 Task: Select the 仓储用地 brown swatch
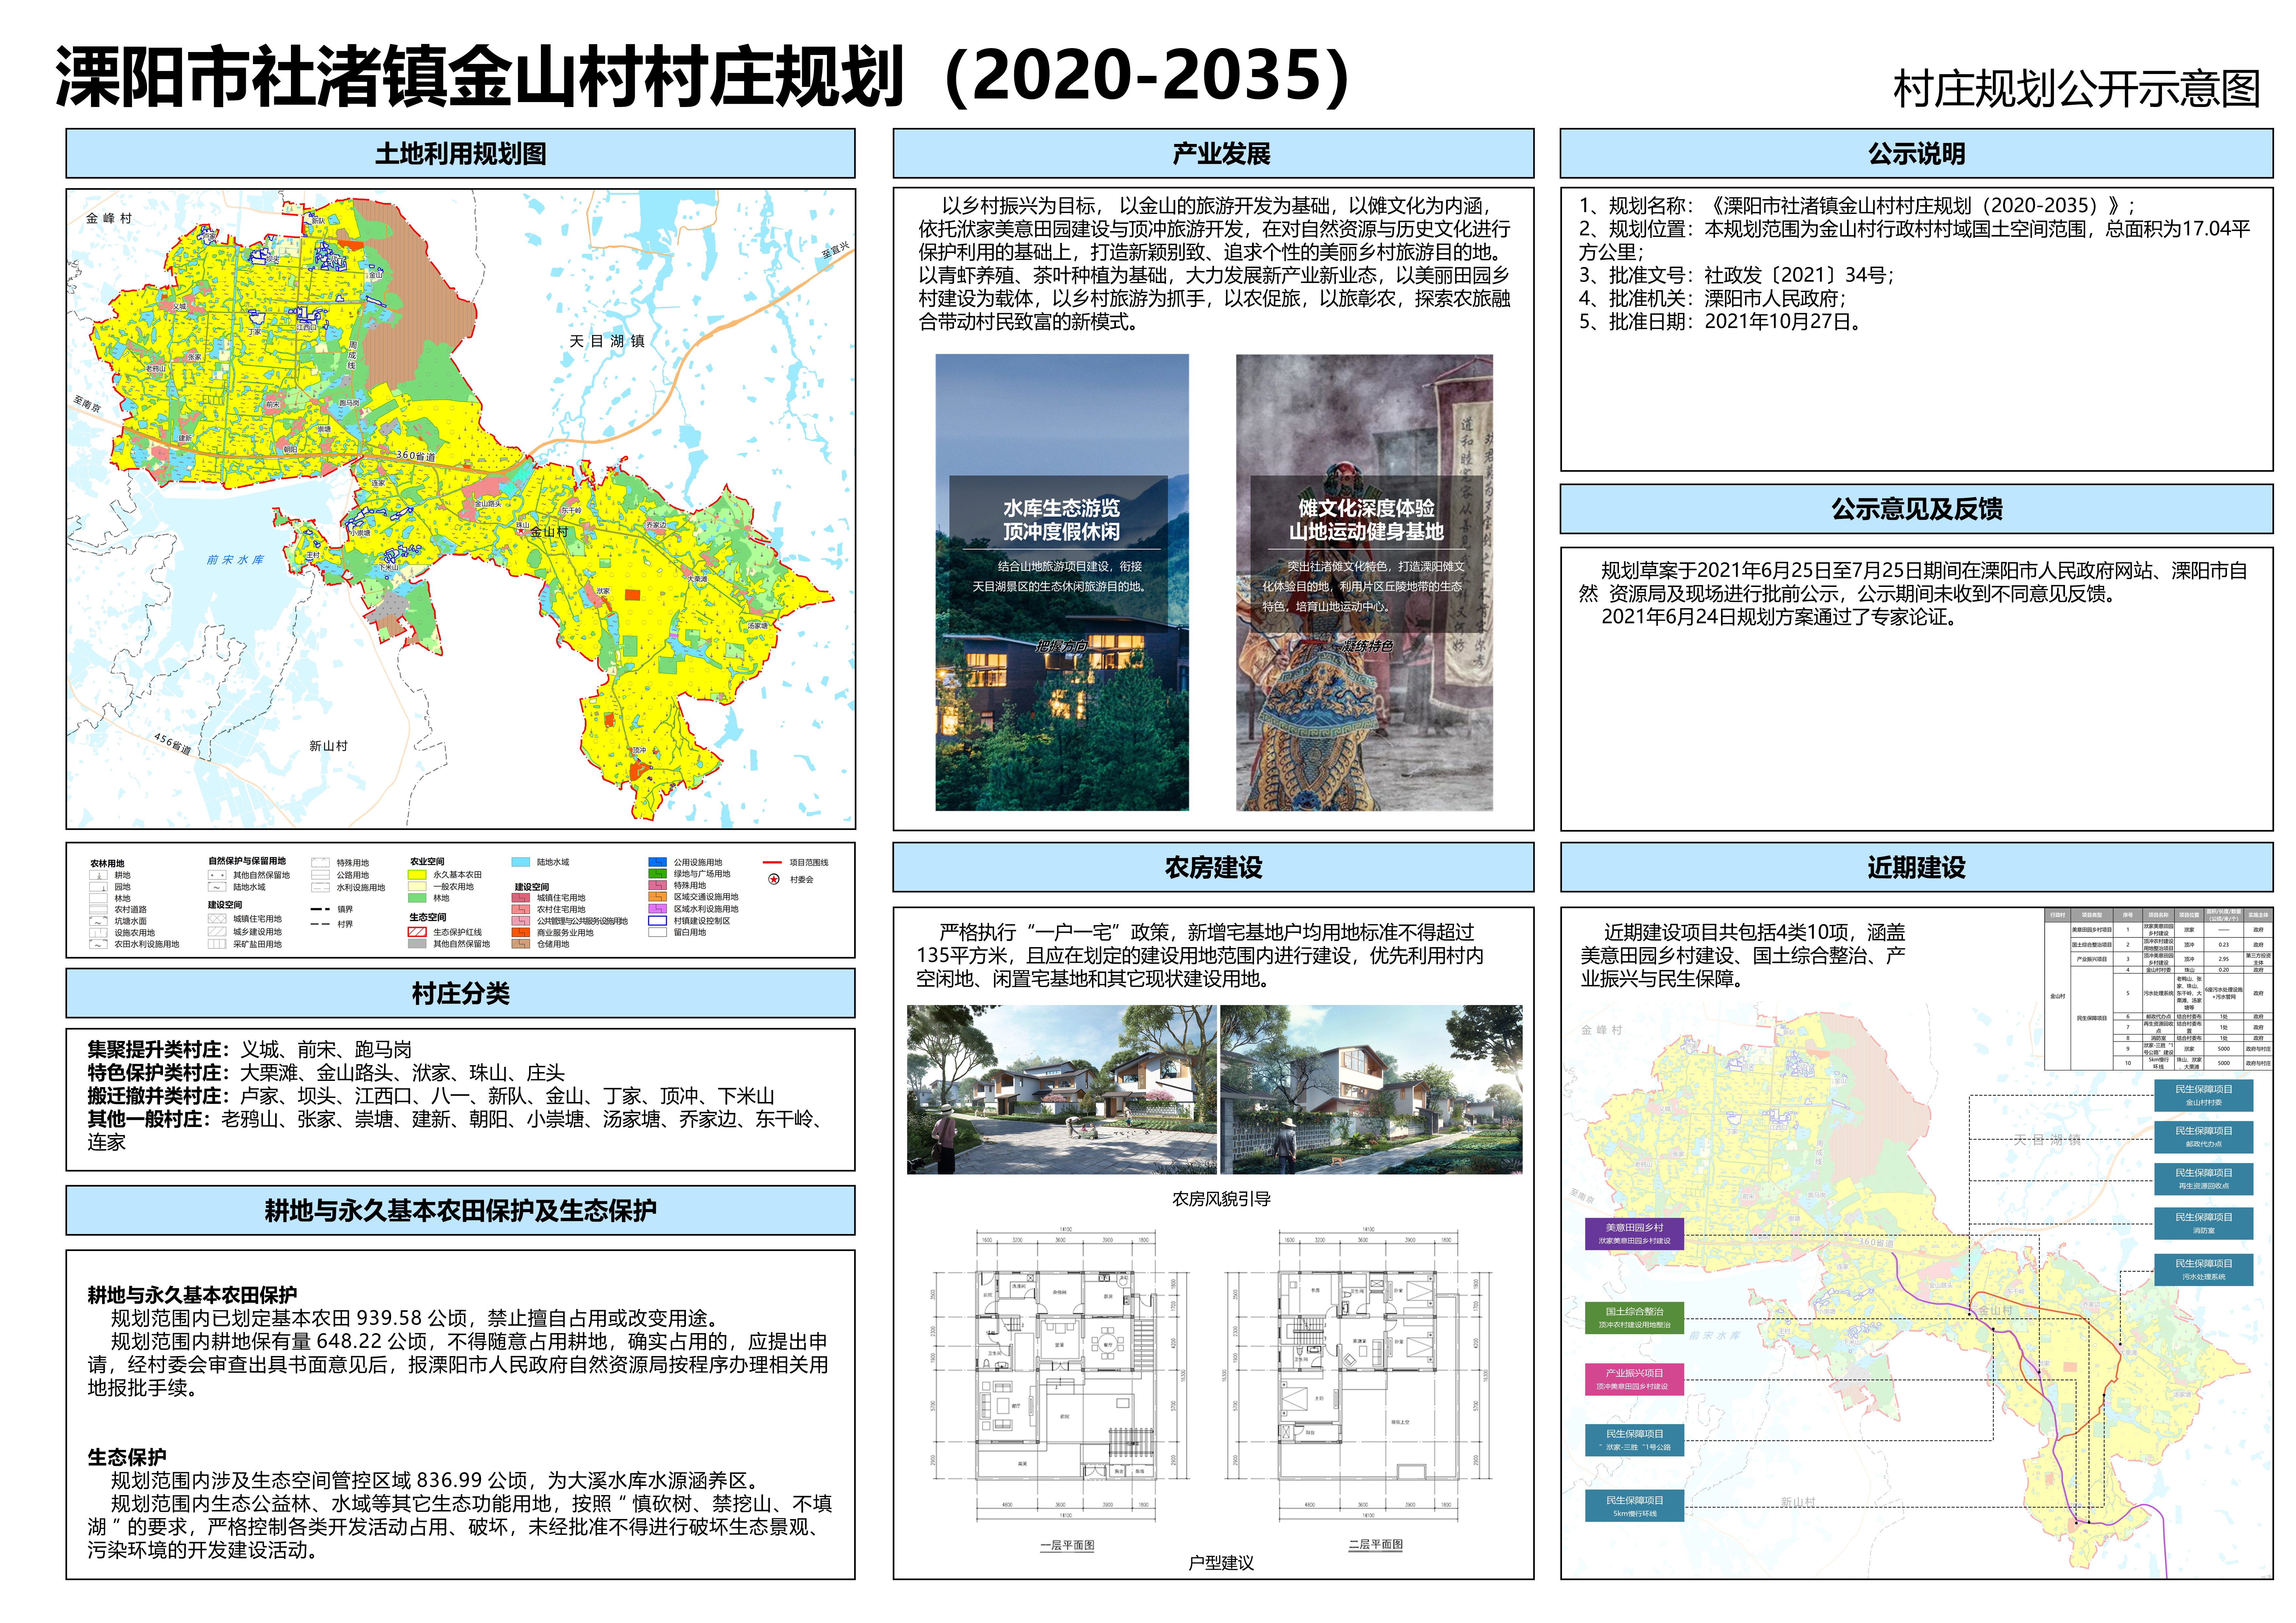coord(521,944)
